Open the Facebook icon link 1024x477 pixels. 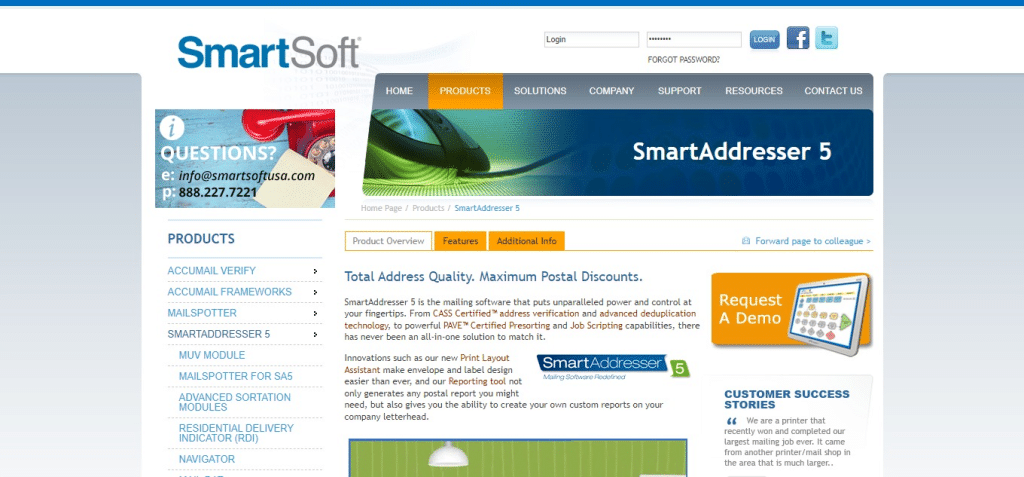tap(797, 38)
